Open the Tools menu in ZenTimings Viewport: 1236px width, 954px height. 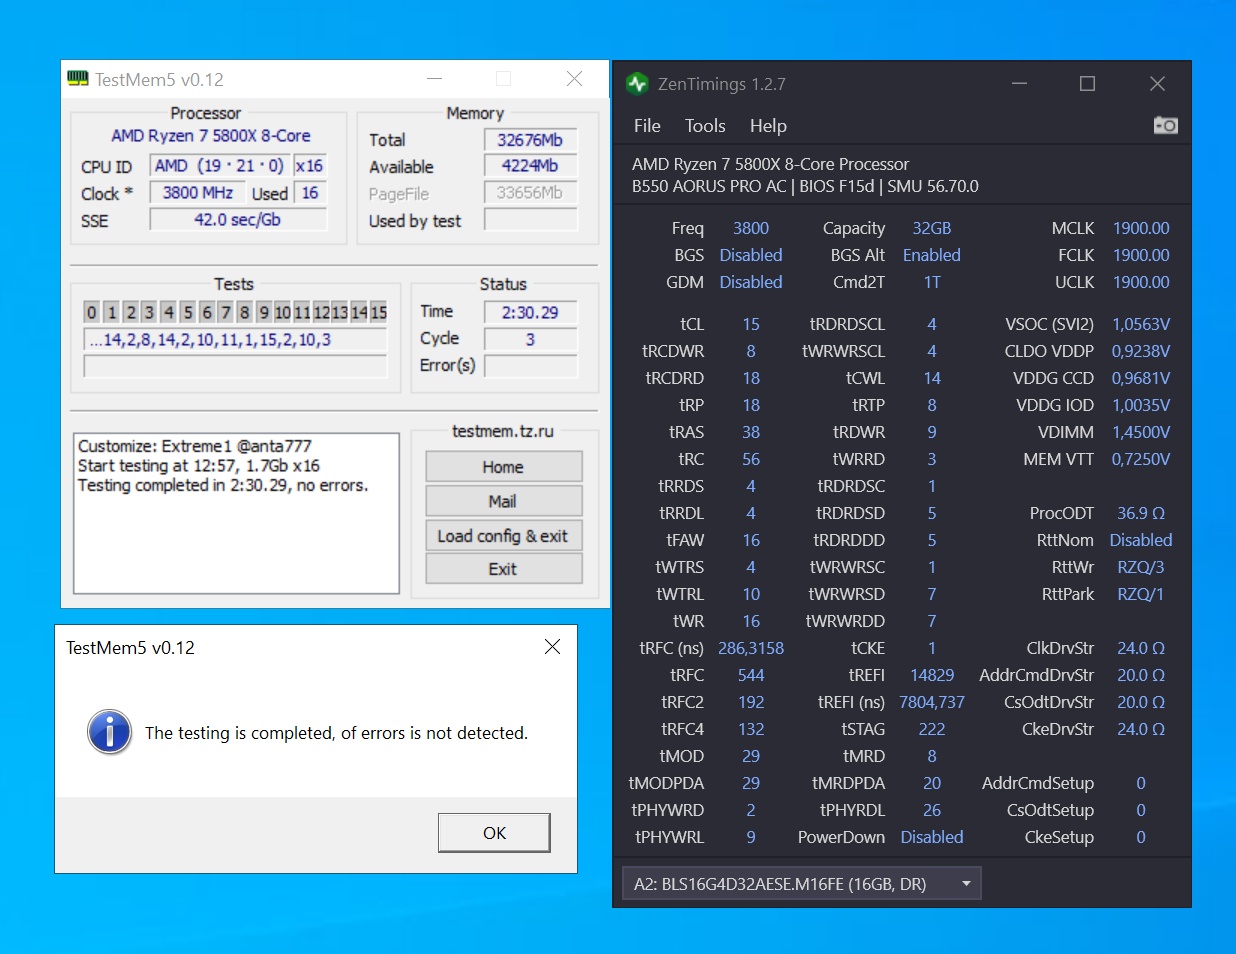click(x=705, y=126)
